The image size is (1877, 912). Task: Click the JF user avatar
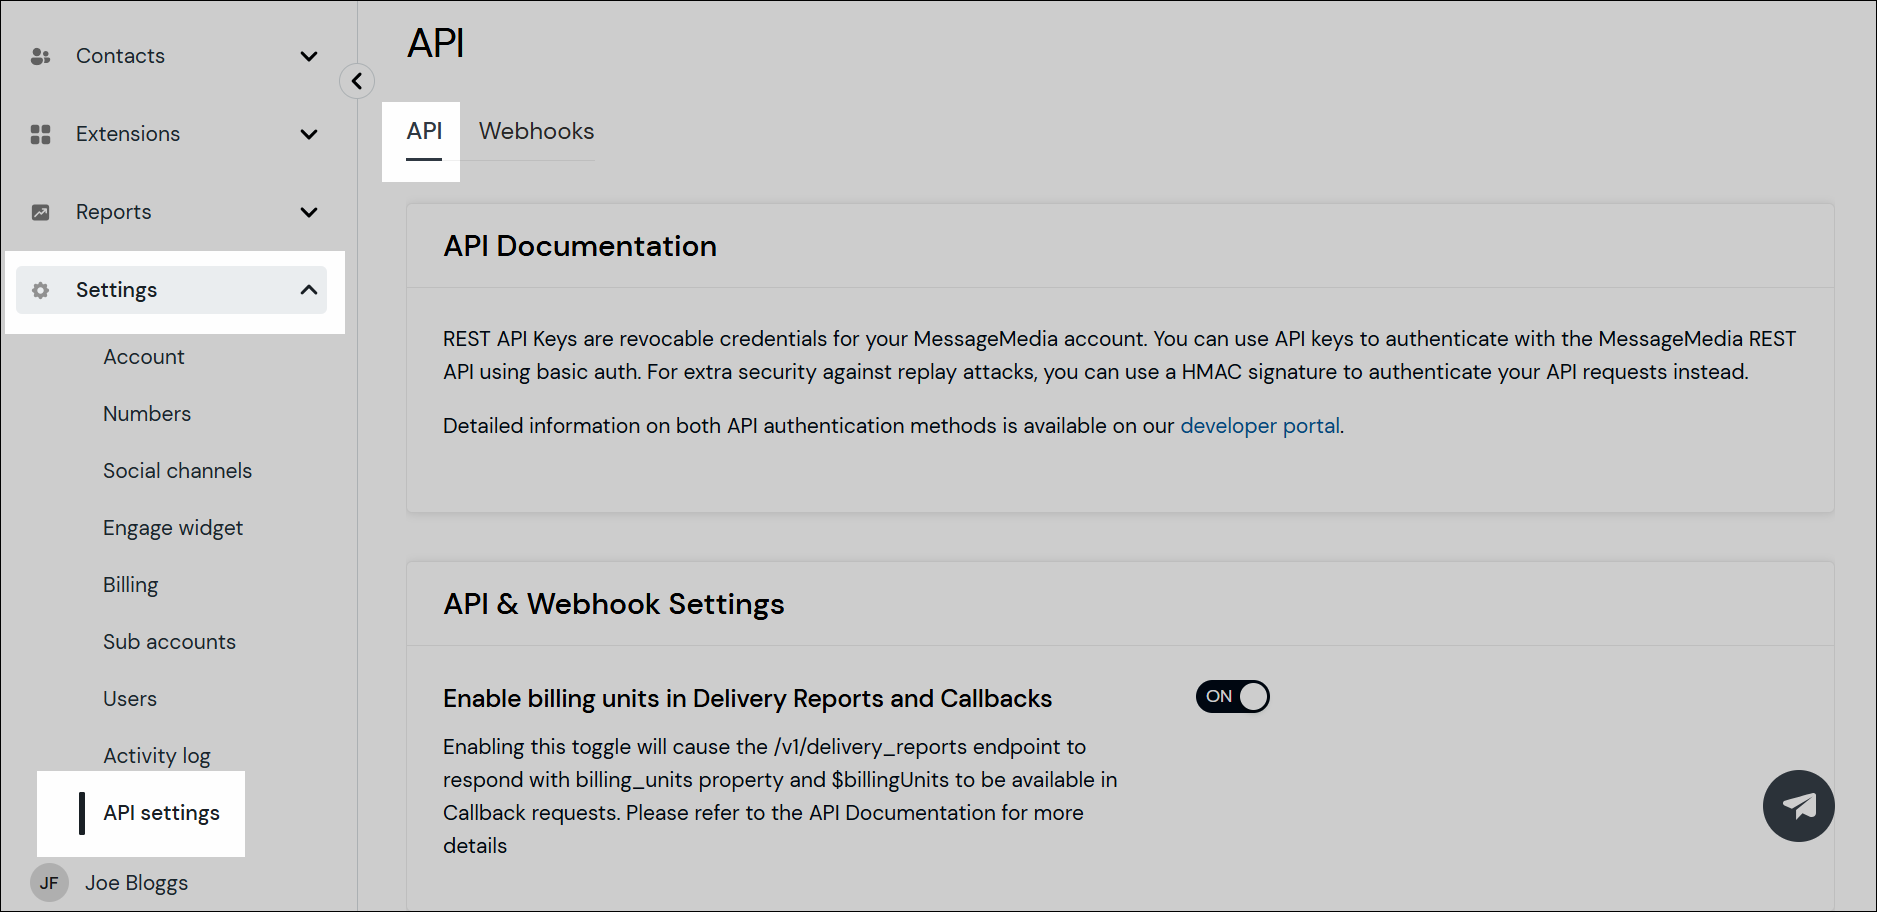(49, 883)
